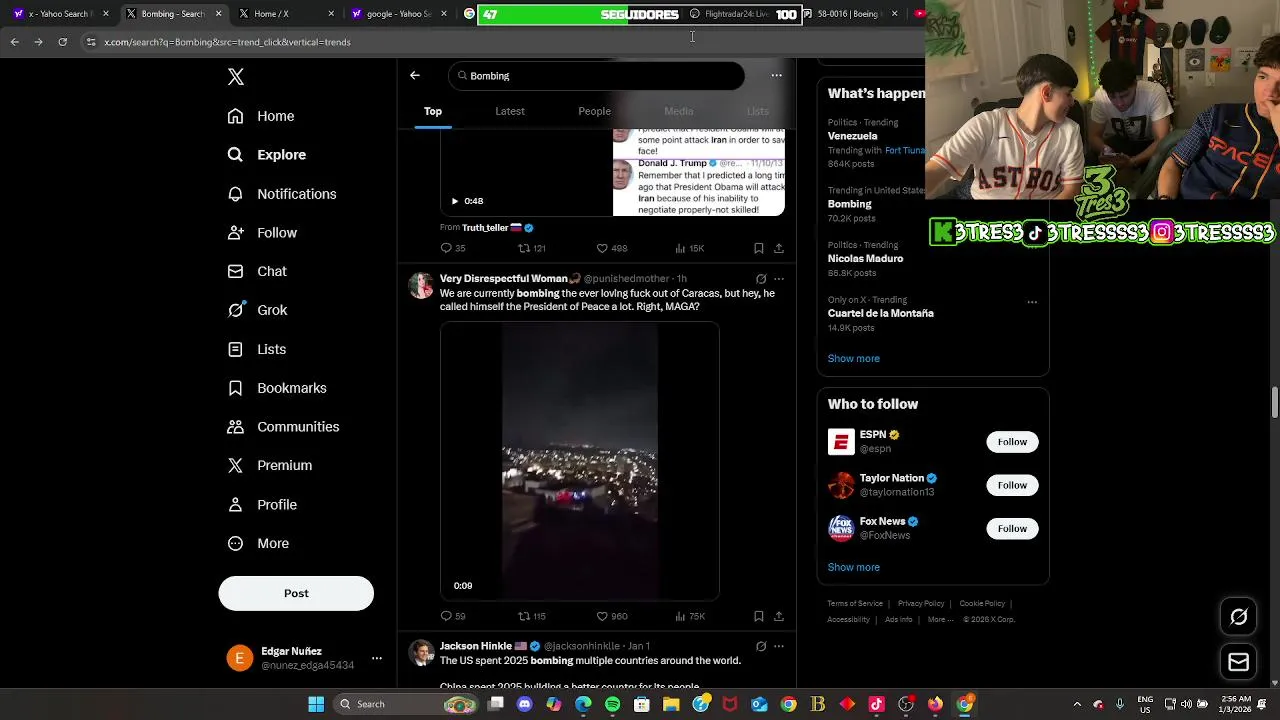Click the X logo in the sidebar
Screen dimensions: 1280x720
pos(236,77)
